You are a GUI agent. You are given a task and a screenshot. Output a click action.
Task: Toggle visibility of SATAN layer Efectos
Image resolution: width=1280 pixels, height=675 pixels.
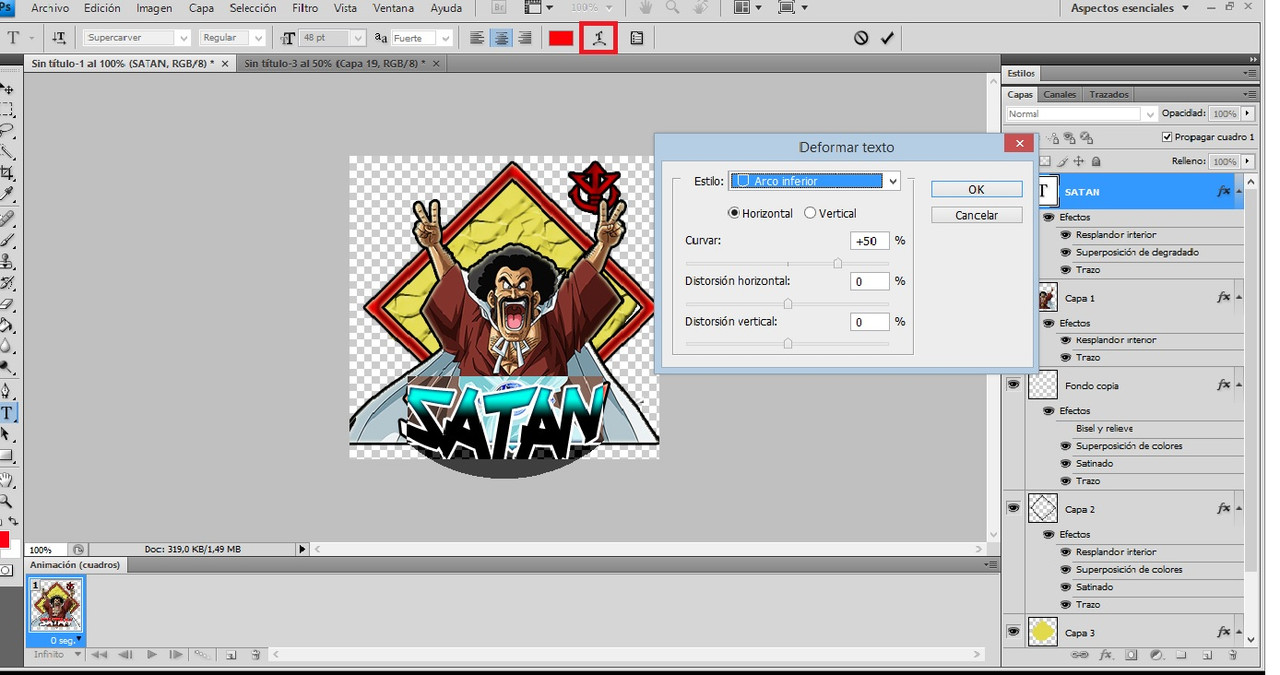click(1049, 217)
